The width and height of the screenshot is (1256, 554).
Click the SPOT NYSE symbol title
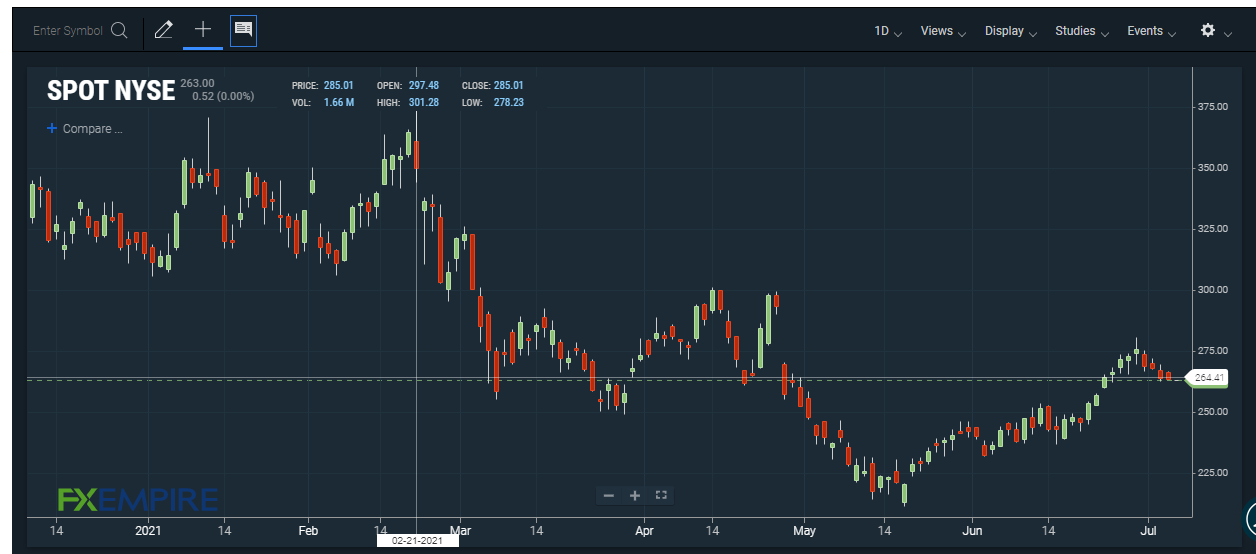pos(111,91)
